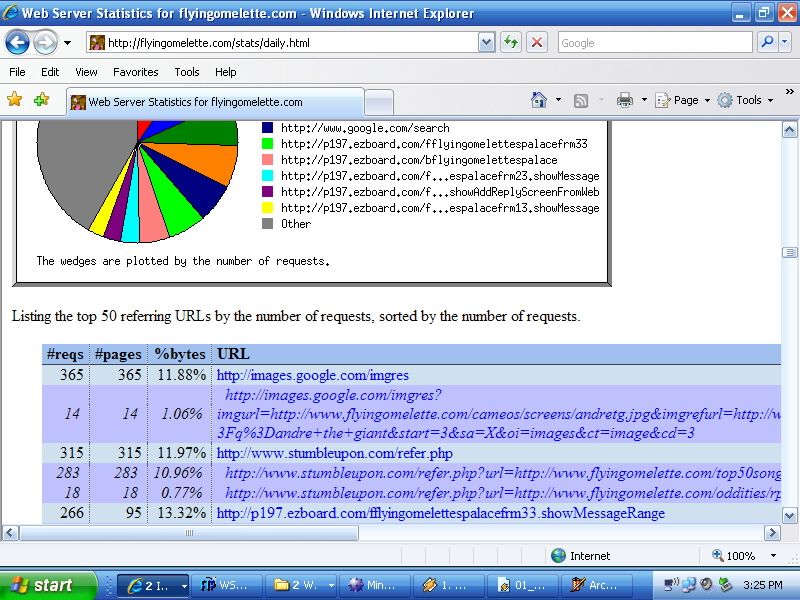Run search with the magnifier icon
This screenshot has height=600, width=800.
point(767,42)
